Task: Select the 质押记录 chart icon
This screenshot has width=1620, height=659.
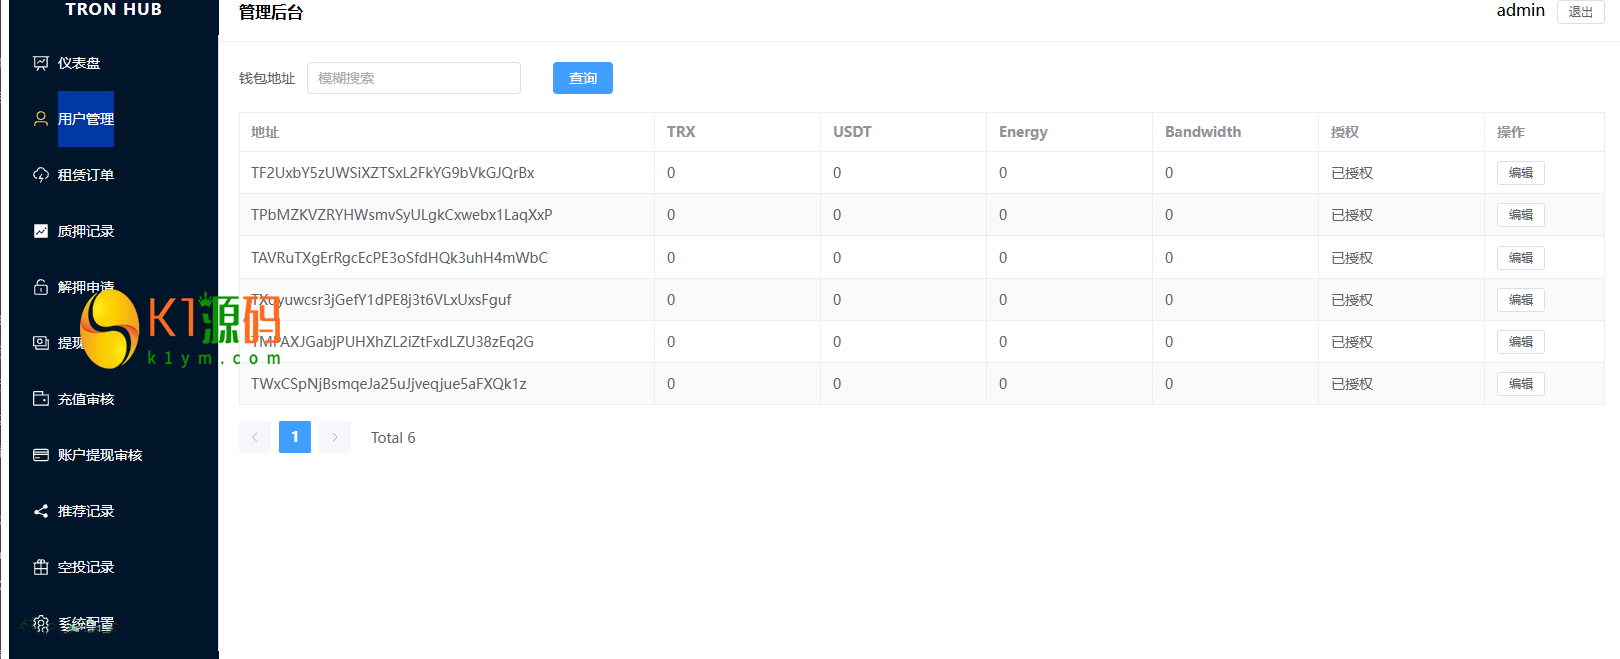Action: coord(41,231)
